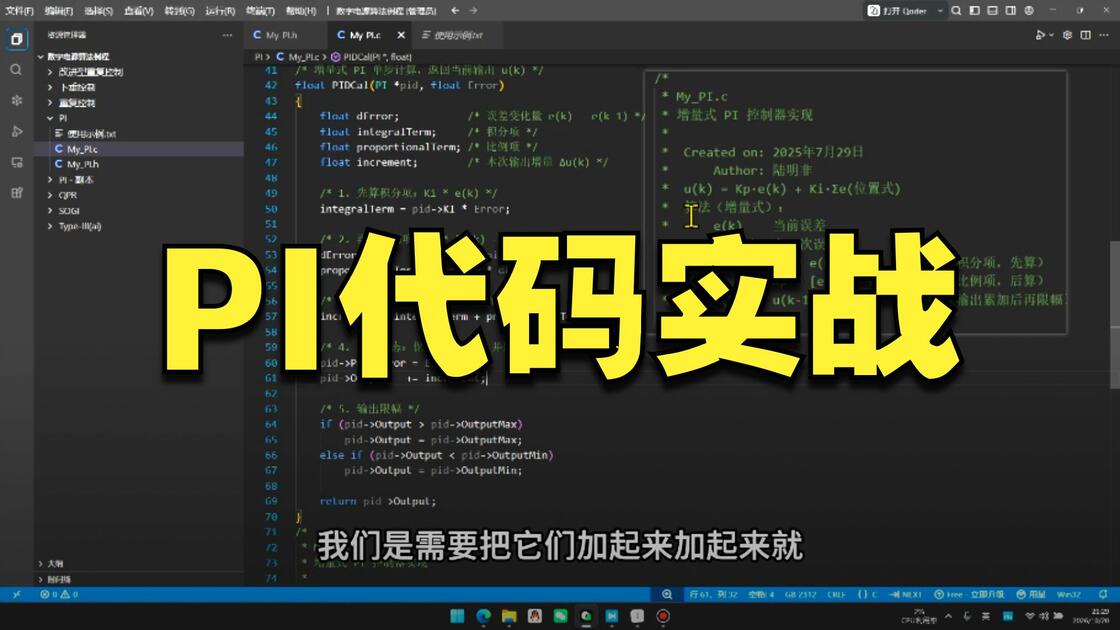
Task: Open the dropdown beside the run icon
Action: coord(1051,35)
